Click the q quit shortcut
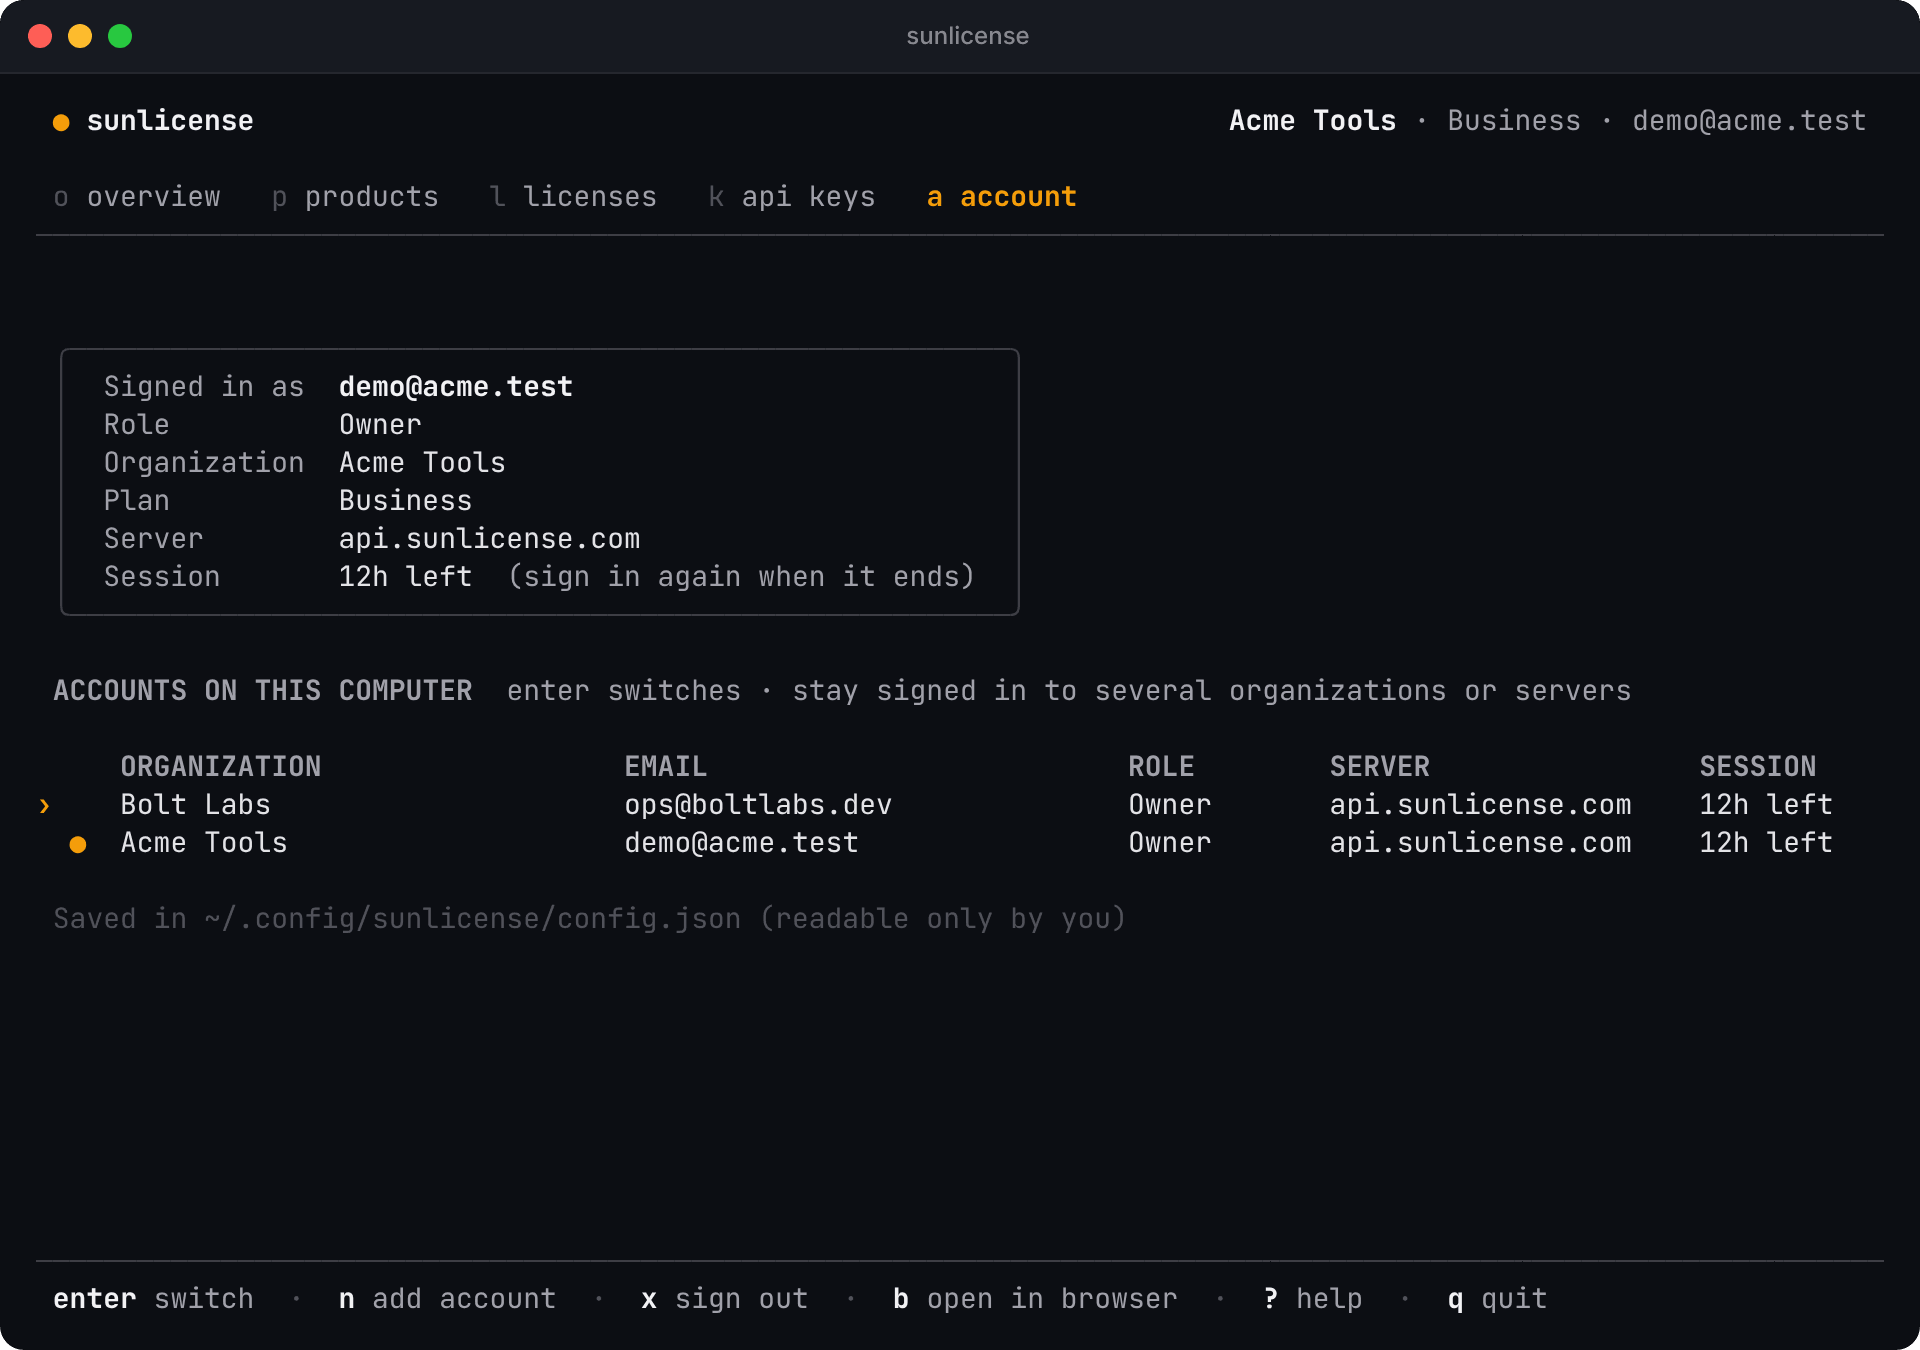The image size is (1920, 1350). point(1497,1299)
